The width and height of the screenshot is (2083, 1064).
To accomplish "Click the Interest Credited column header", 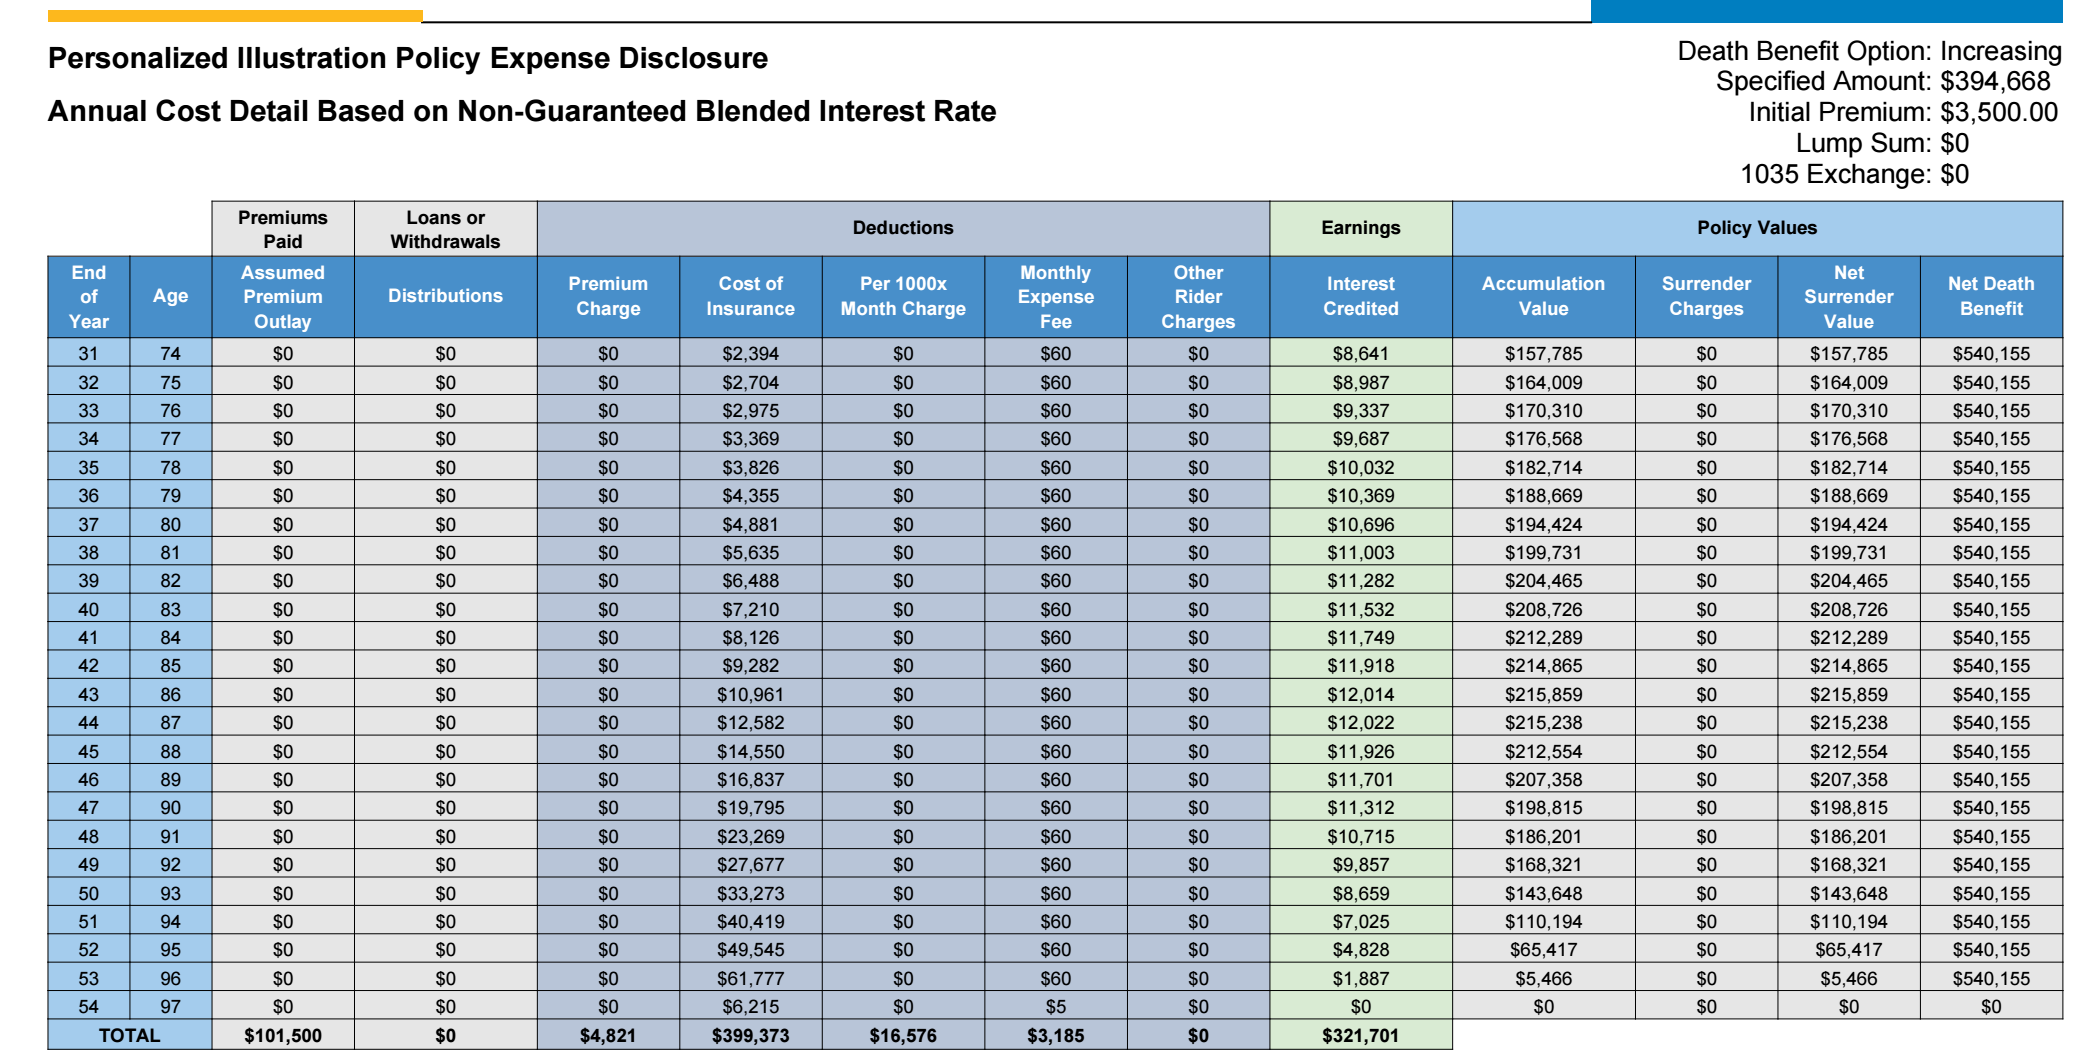I will (x=1360, y=296).
